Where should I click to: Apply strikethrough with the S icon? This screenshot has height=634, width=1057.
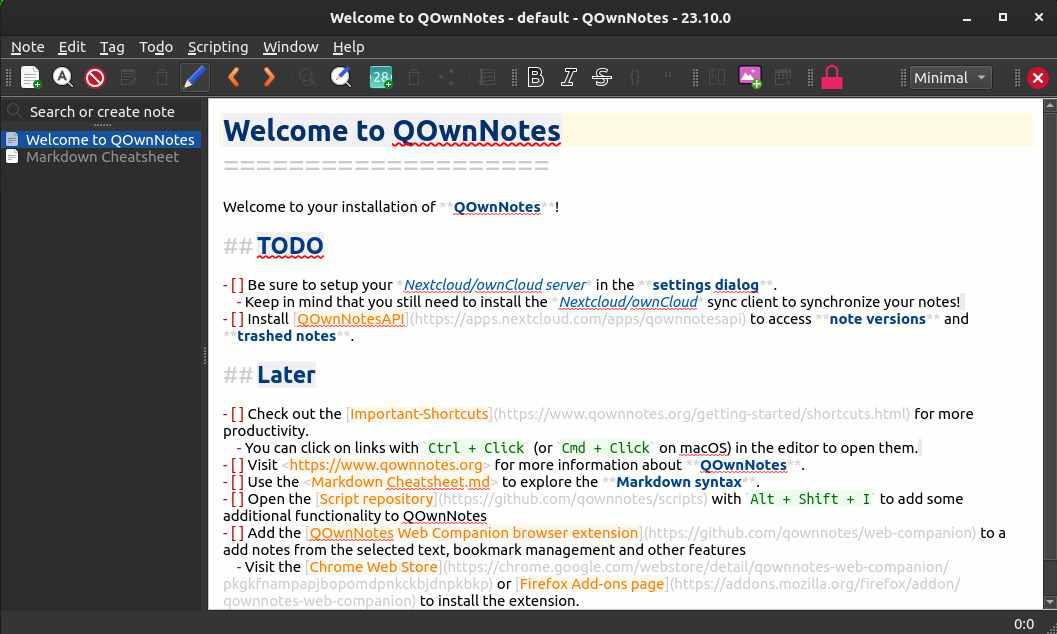click(x=602, y=77)
